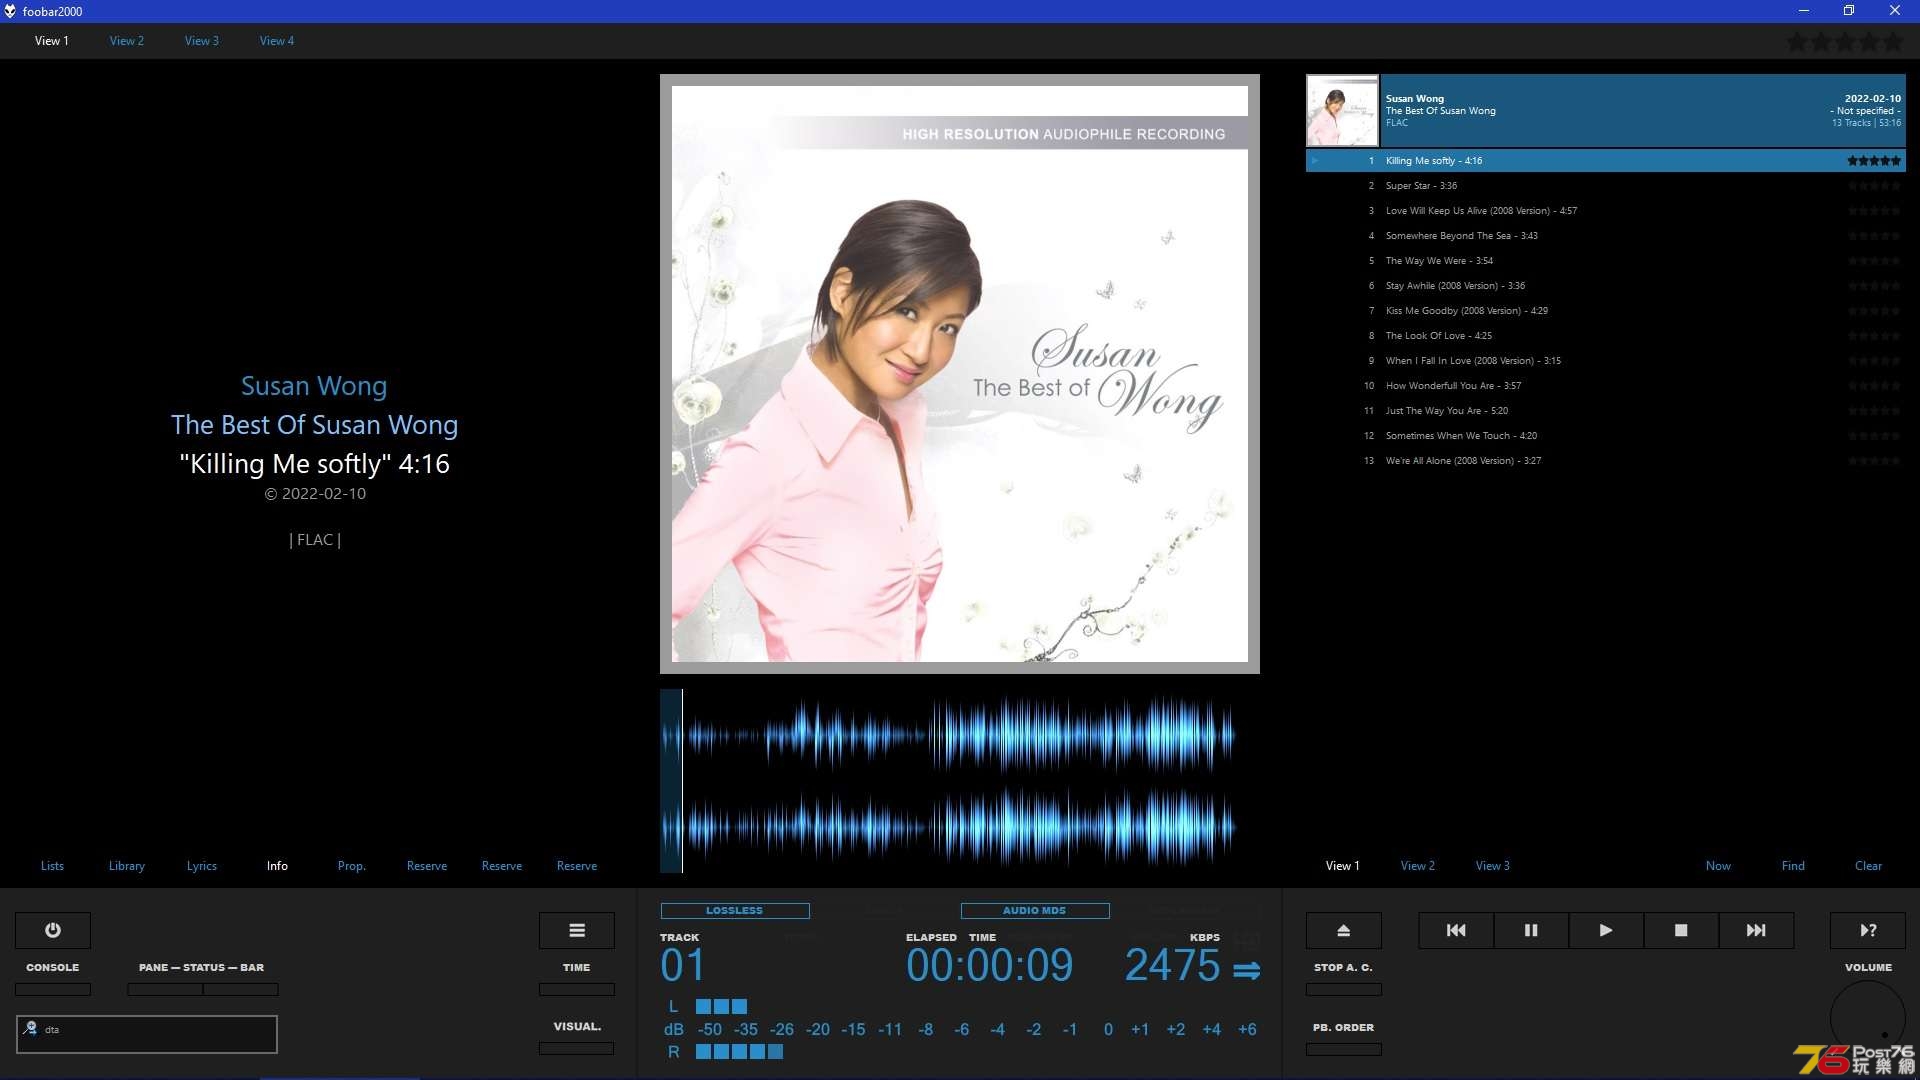1920x1080 pixels.
Task: Switch to View 3 in top tab bar
Action: (x=202, y=41)
